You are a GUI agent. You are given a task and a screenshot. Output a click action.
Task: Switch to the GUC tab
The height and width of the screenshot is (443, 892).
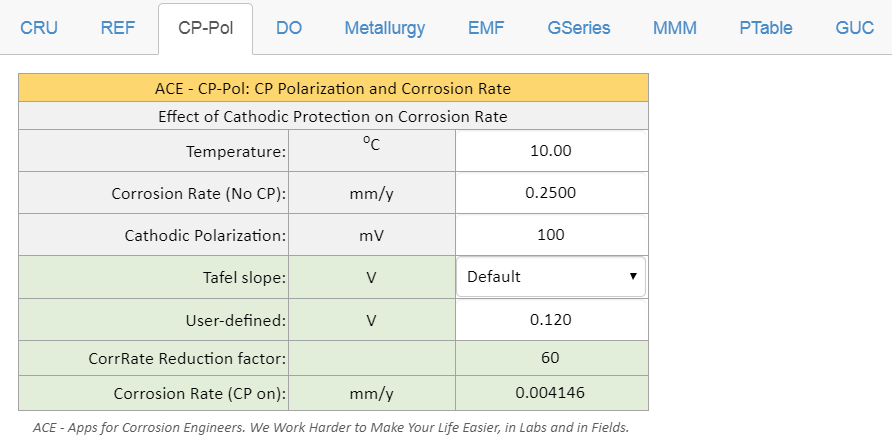pos(855,28)
